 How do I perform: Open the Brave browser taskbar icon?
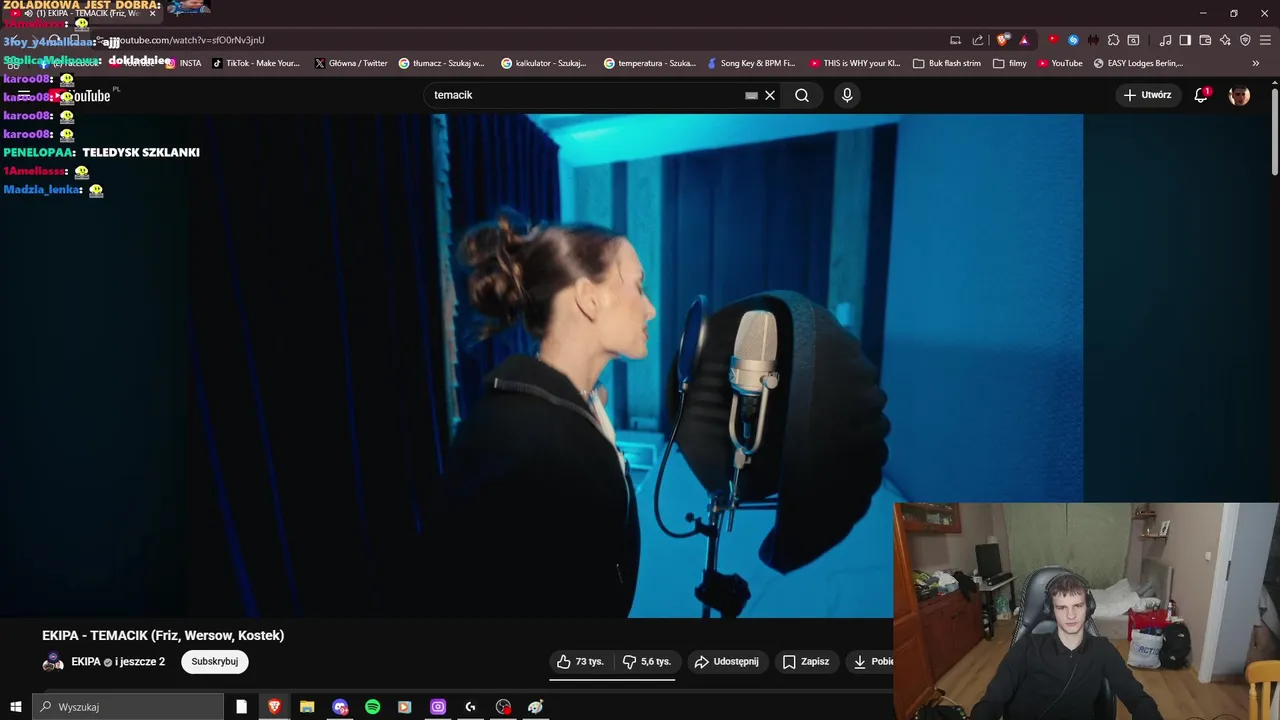[x=274, y=707]
